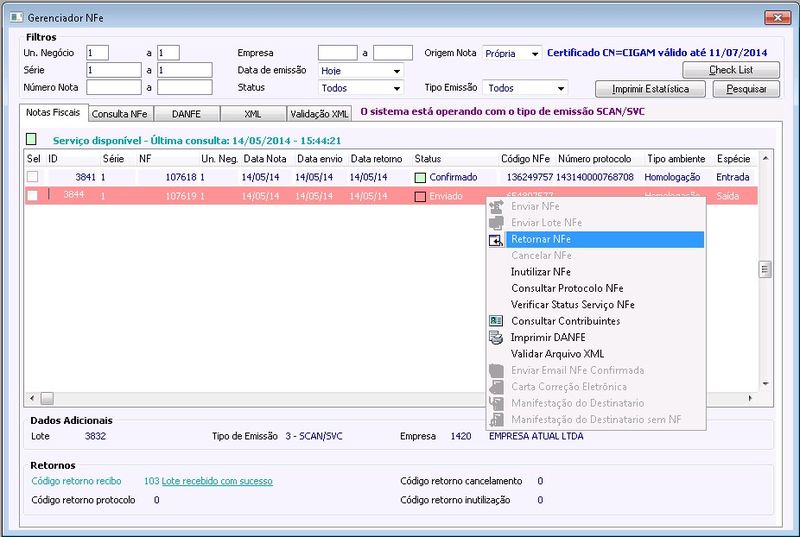
Task: Click the grid's scroll down arrow
Action: point(765,383)
